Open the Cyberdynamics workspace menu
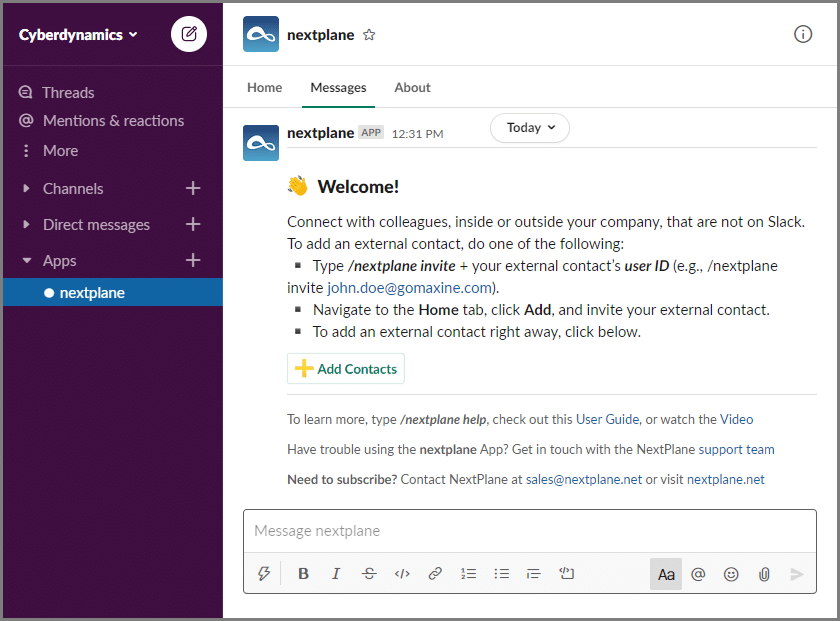 click(78, 35)
